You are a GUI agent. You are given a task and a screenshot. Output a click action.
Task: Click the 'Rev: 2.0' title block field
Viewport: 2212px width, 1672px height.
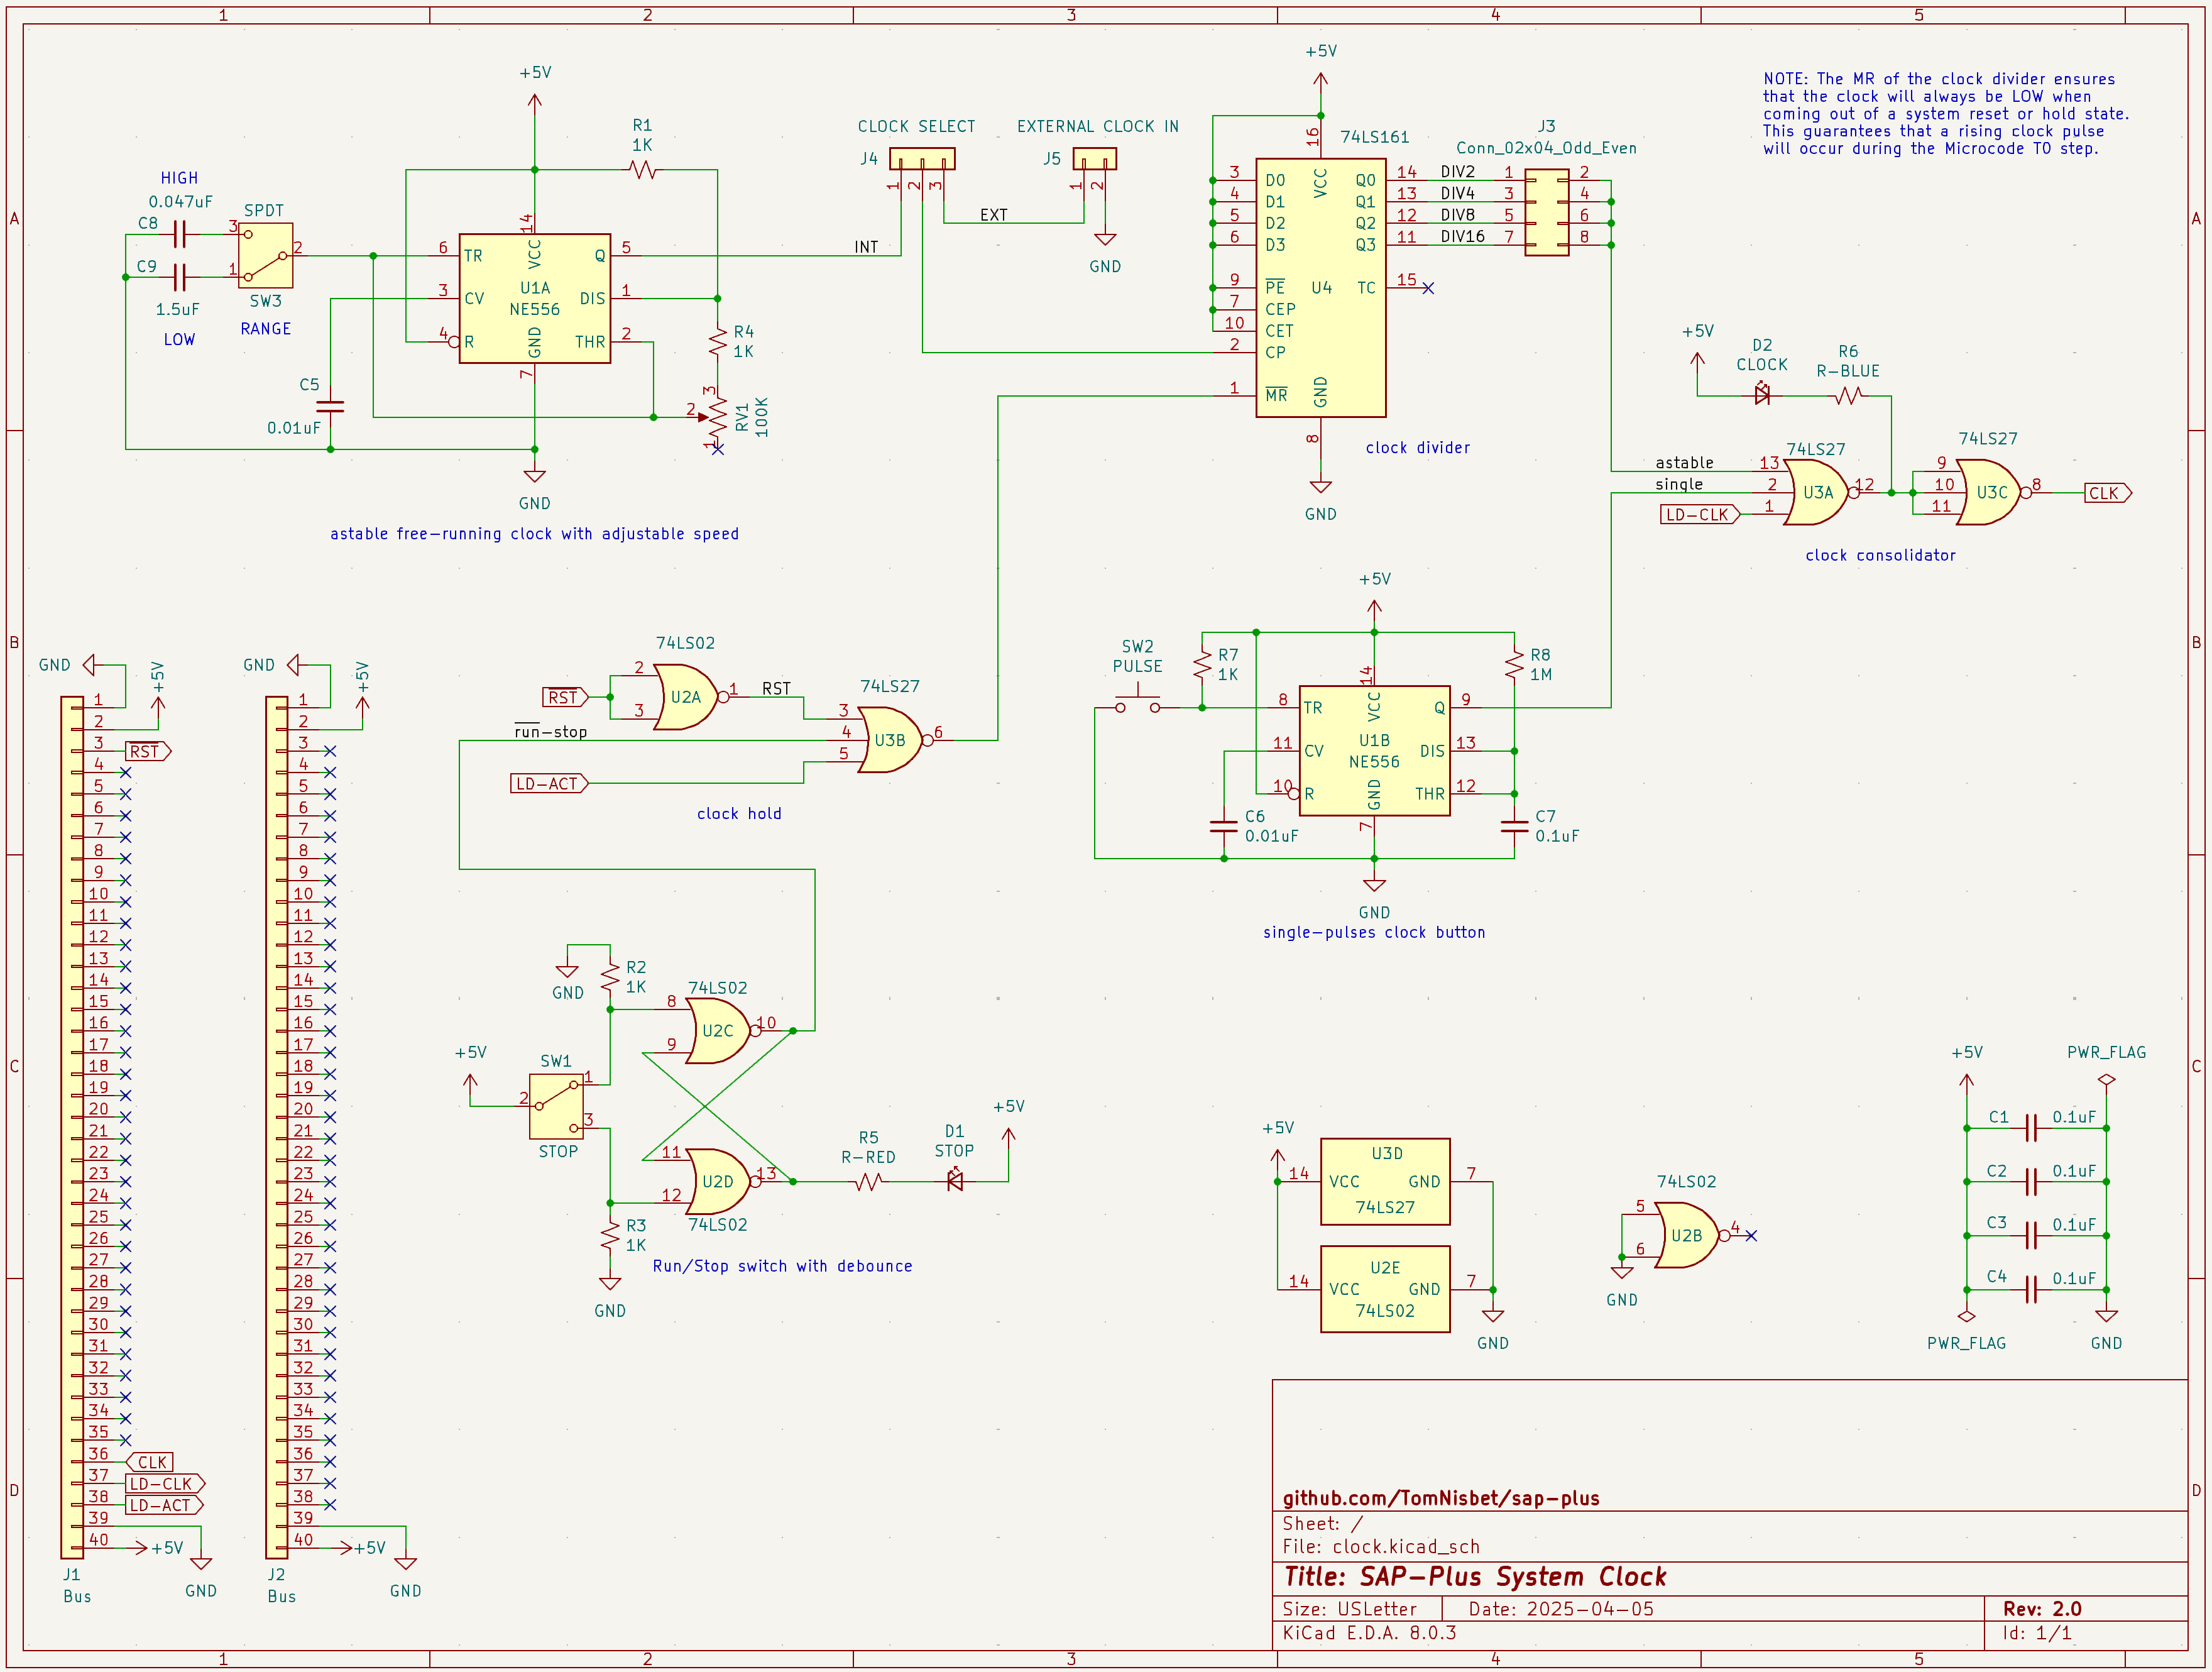click(2042, 1609)
